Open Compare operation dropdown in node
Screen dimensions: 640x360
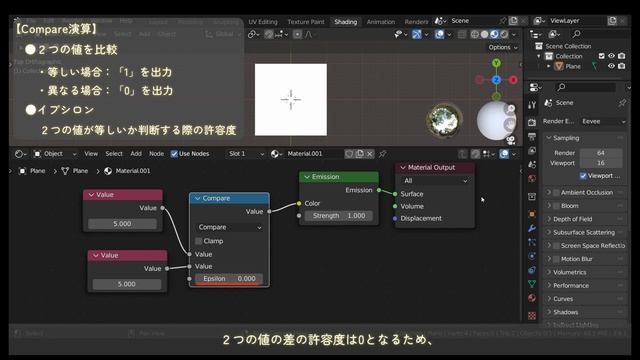point(229,227)
